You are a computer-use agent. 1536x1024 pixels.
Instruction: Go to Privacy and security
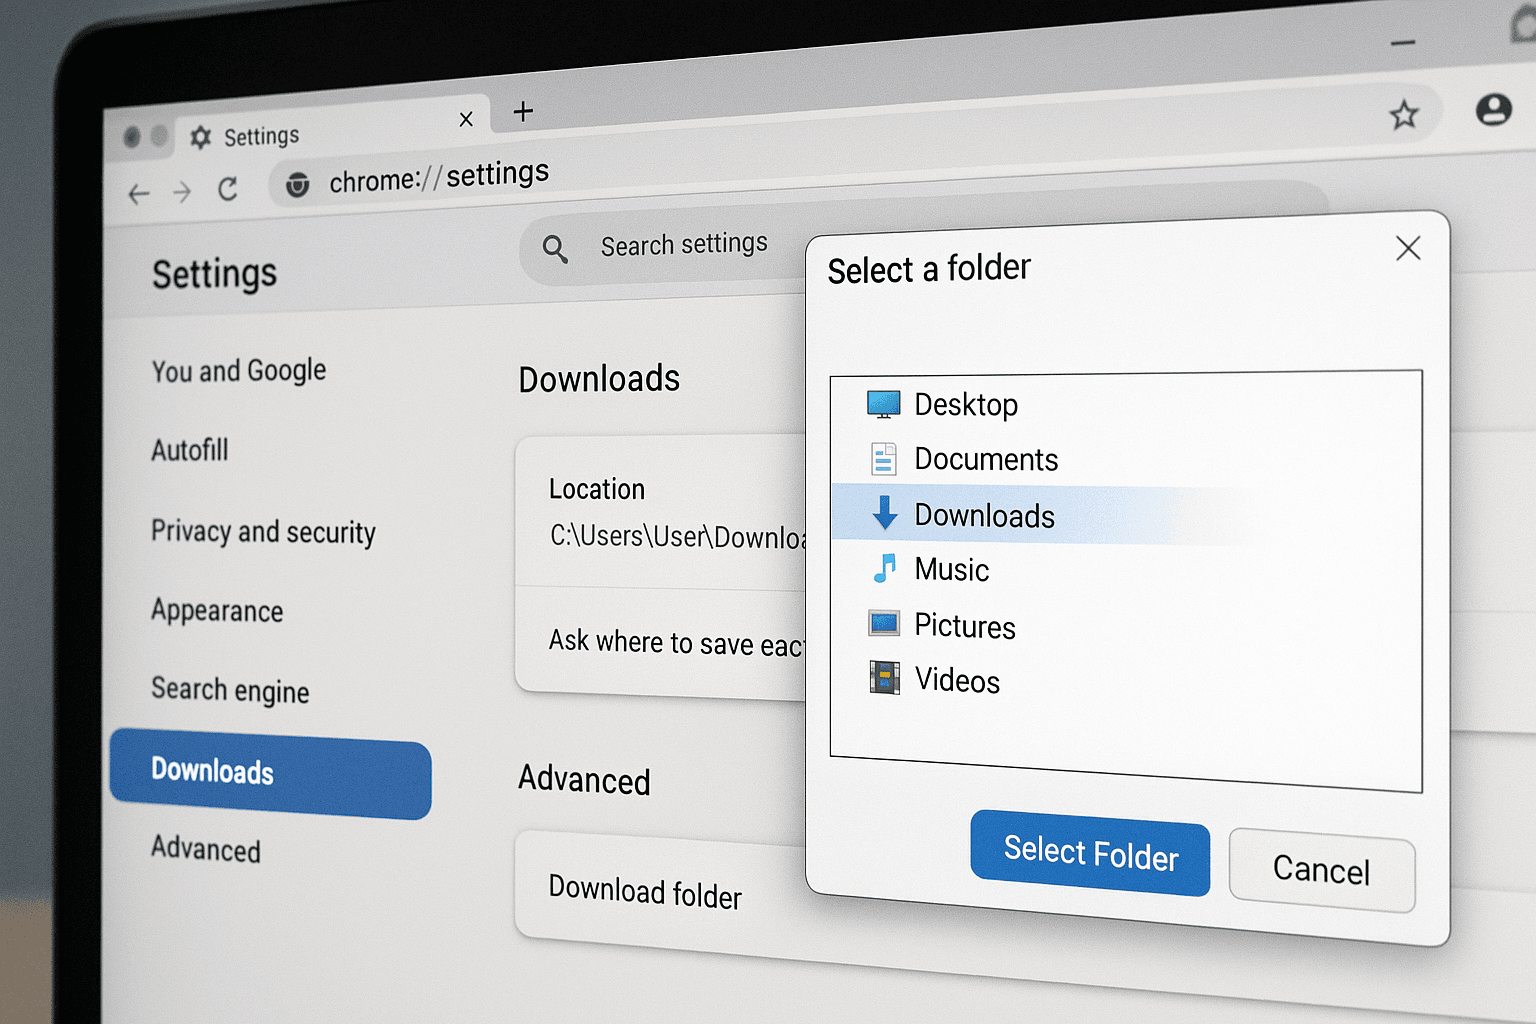coord(264,532)
